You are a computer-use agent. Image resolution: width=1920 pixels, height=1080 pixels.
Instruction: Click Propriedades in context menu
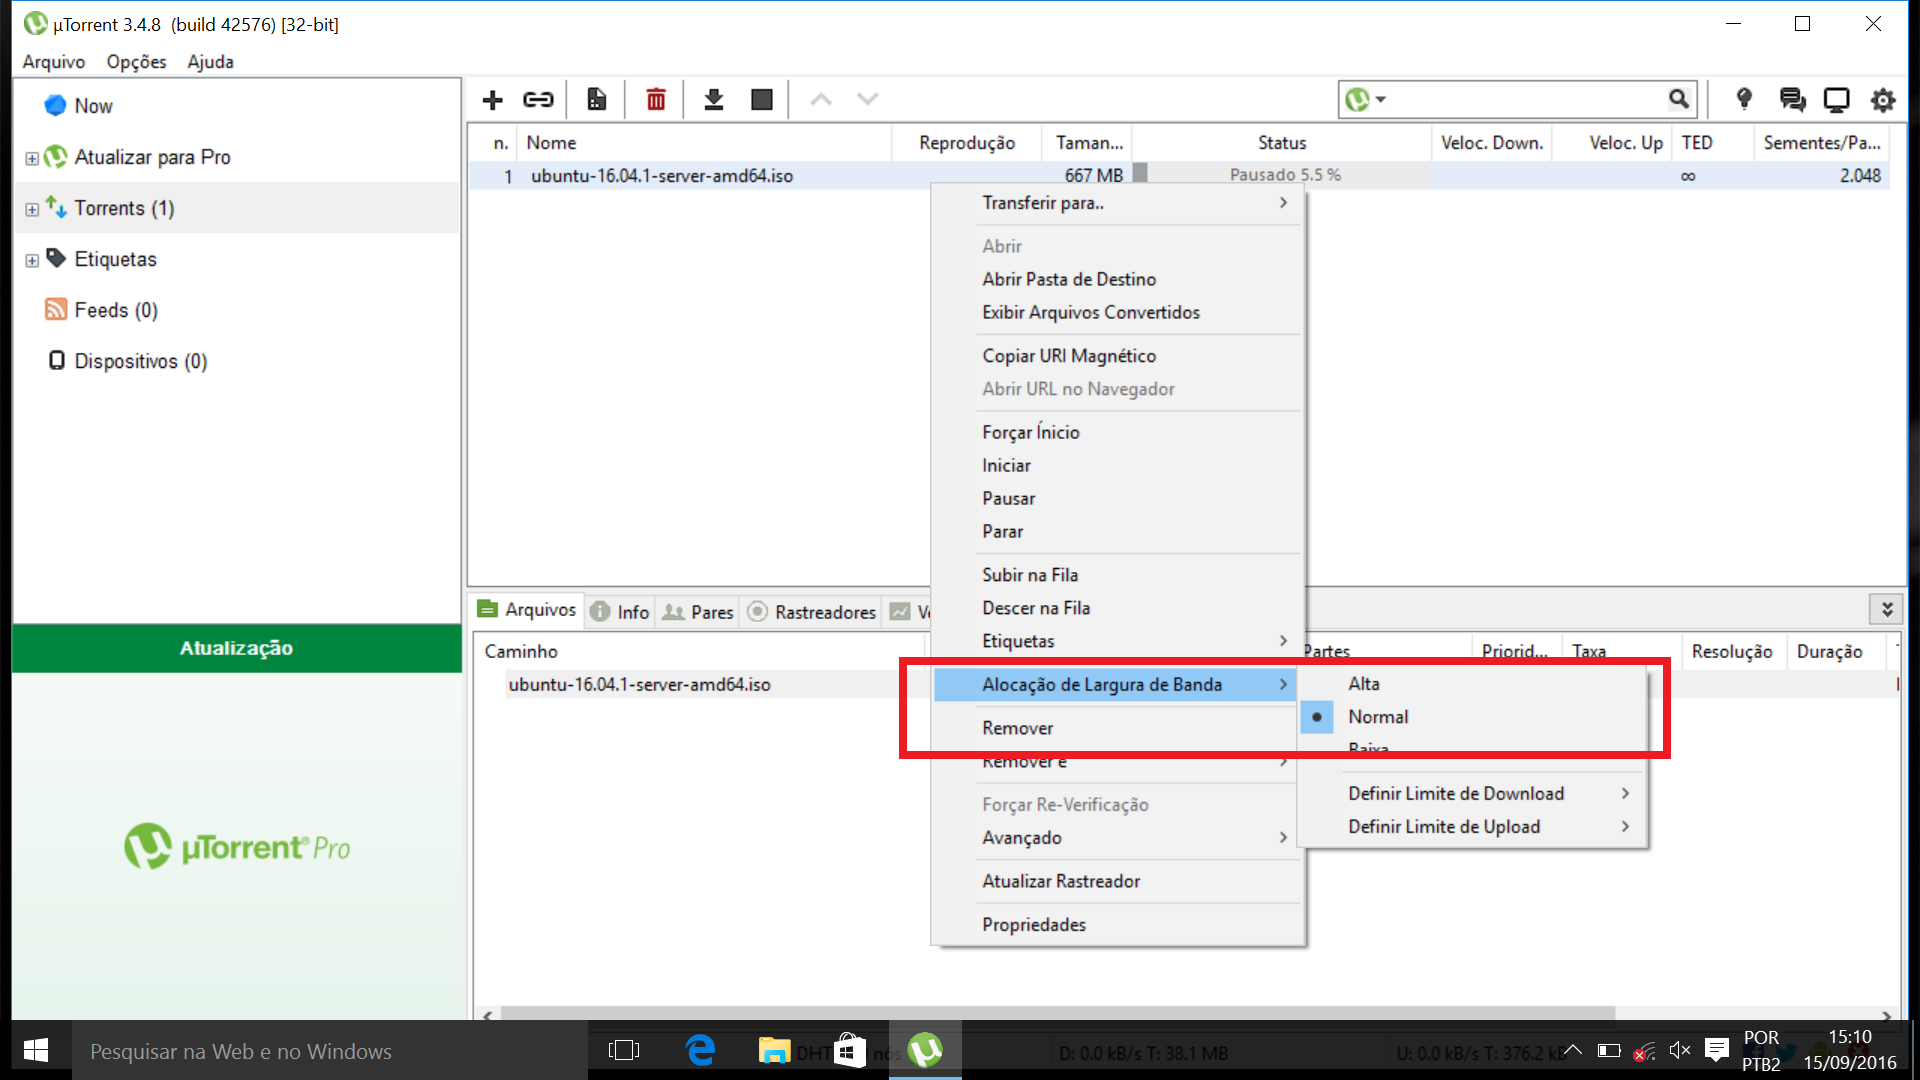[x=1117, y=925]
